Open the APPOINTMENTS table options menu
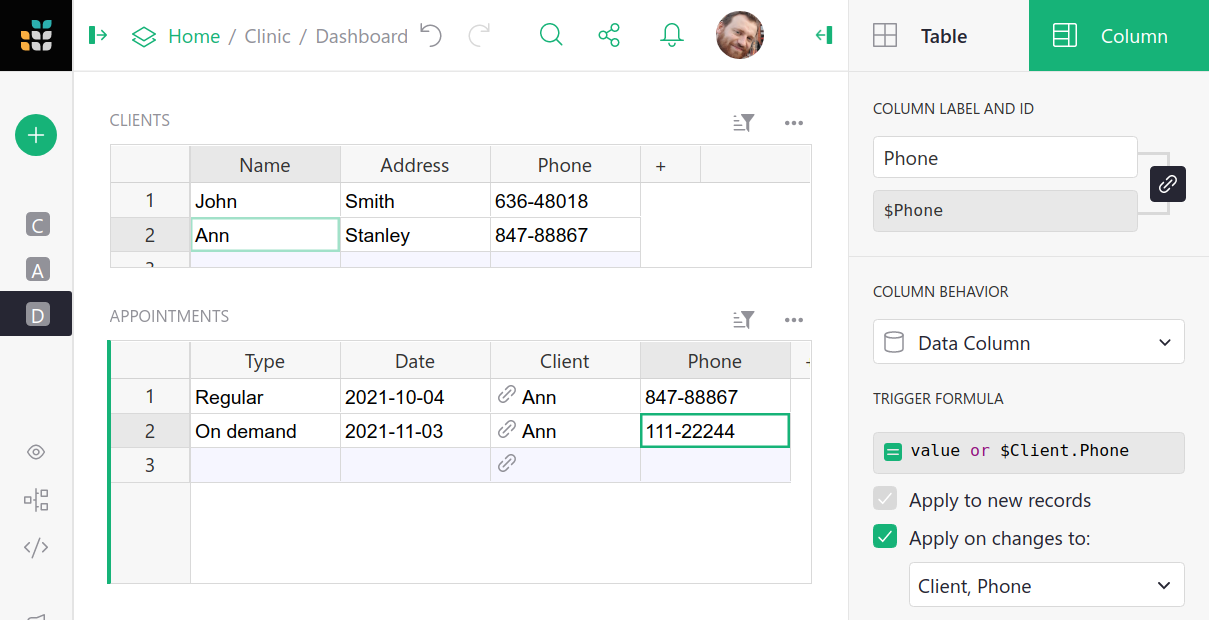Viewport: 1209px width, 620px height. [794, 319]
